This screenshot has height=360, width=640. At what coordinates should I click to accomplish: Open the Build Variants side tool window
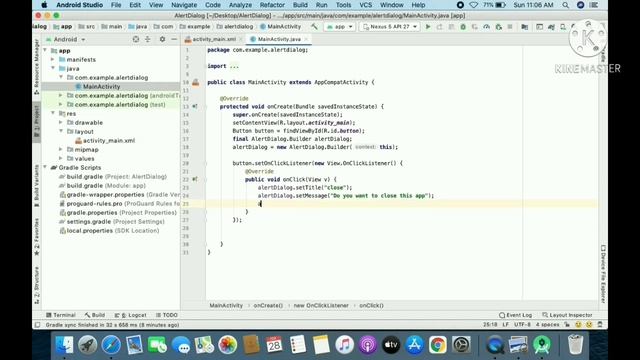coord(37,186)
